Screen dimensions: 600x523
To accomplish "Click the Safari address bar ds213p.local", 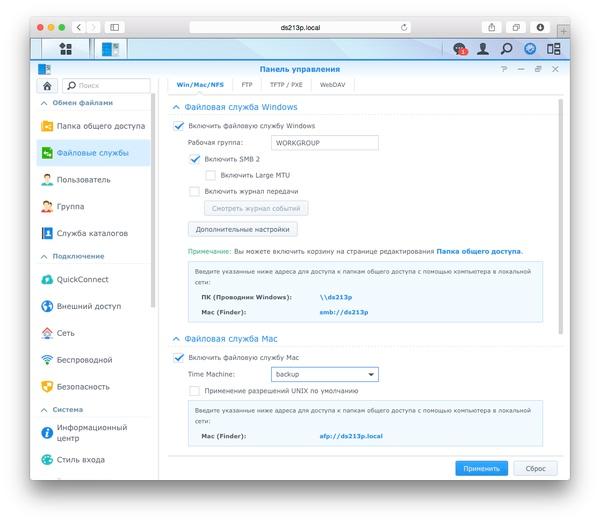I will tap(300, 28).
